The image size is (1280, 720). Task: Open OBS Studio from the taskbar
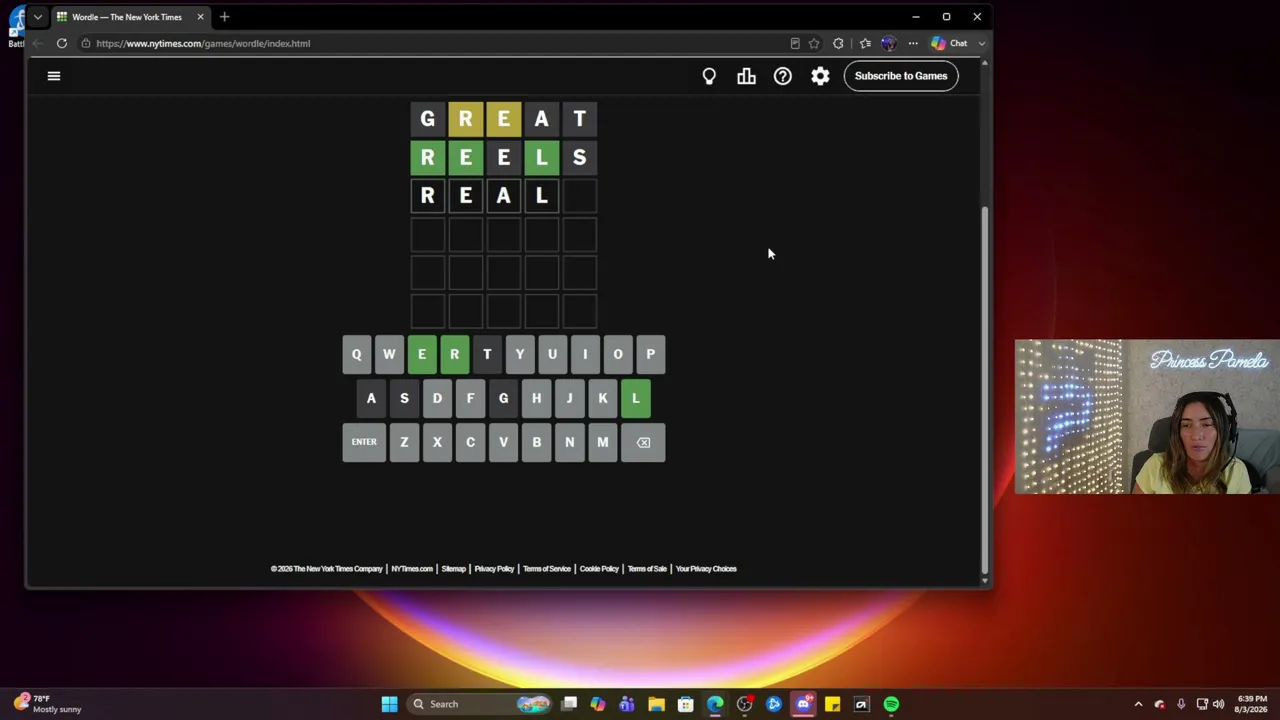tap(744, 704)
